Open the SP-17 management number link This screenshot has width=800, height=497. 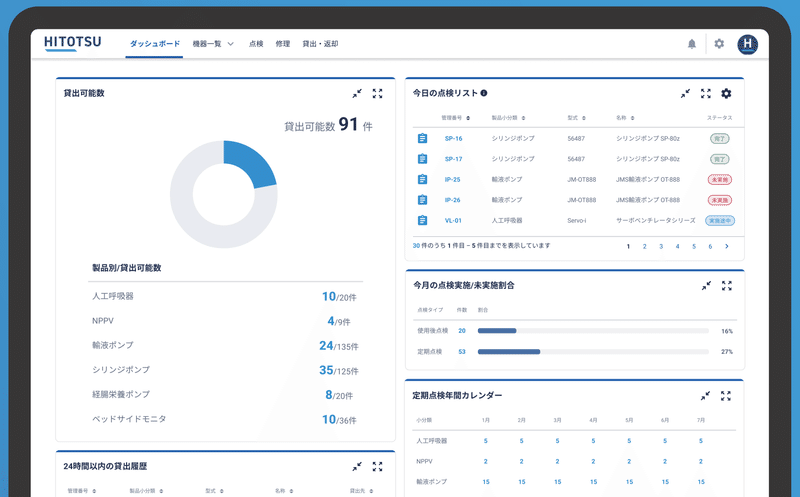453,159
